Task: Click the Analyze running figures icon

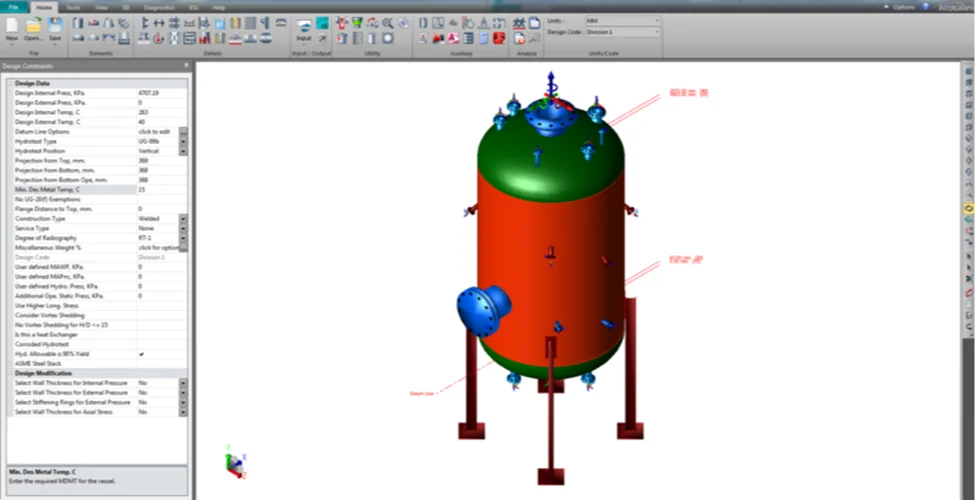Action: click(519, 24)
